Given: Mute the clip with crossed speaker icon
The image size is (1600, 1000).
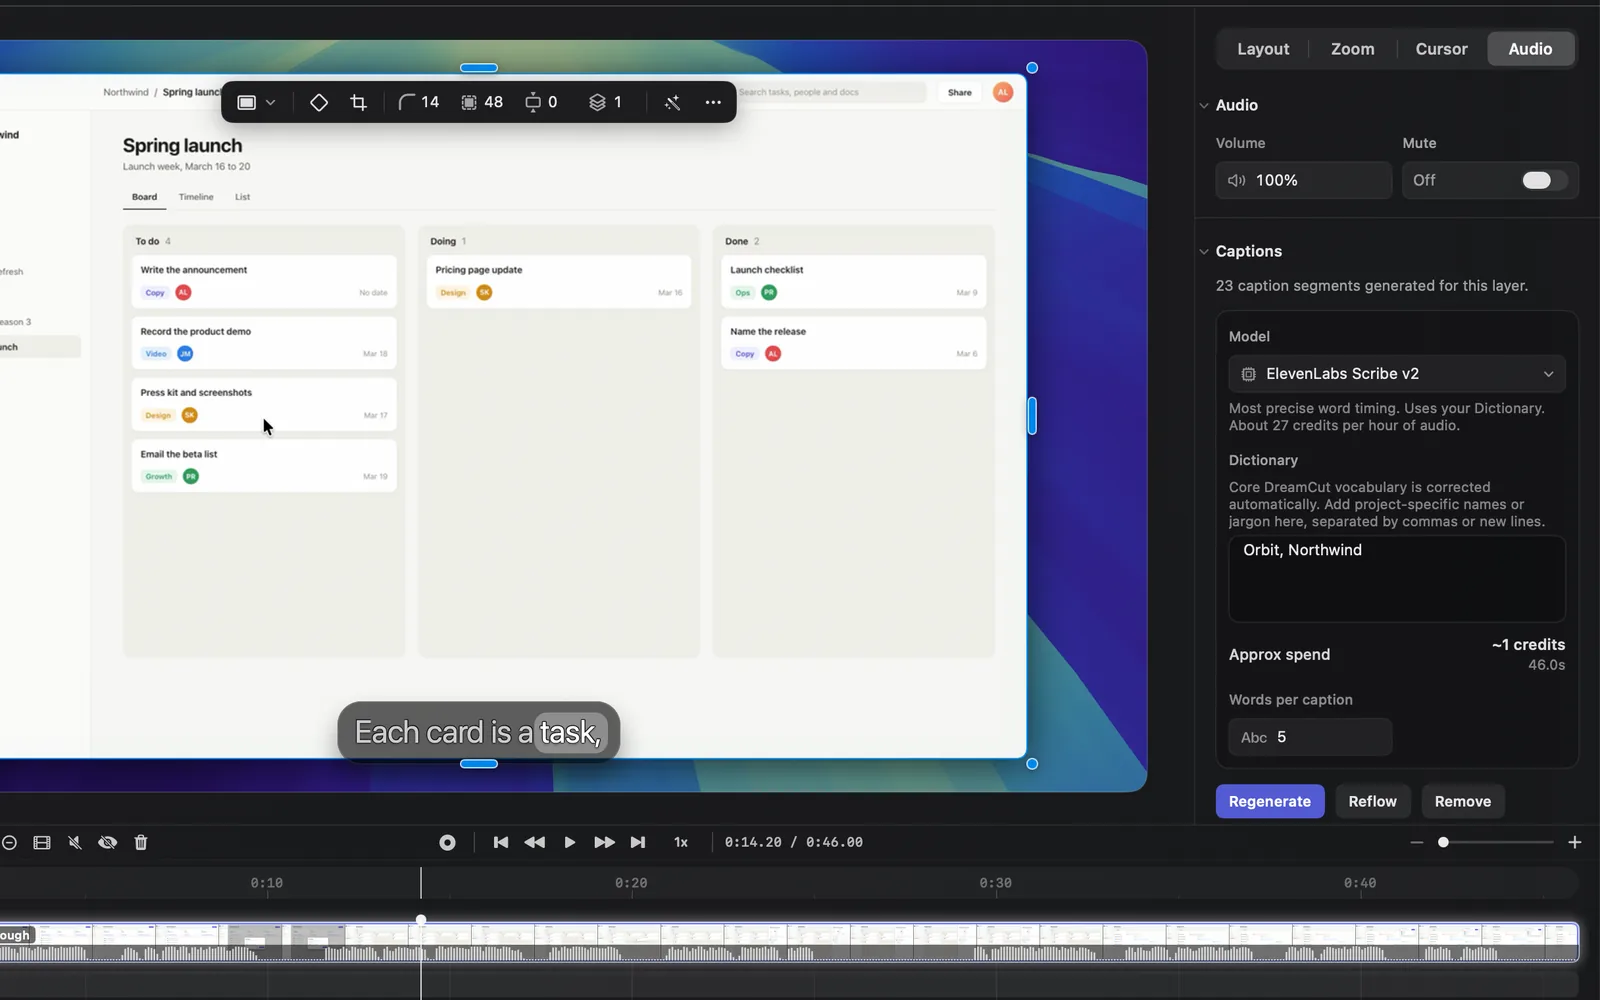Looking at the screenshot, I should [x=75, y=843].
